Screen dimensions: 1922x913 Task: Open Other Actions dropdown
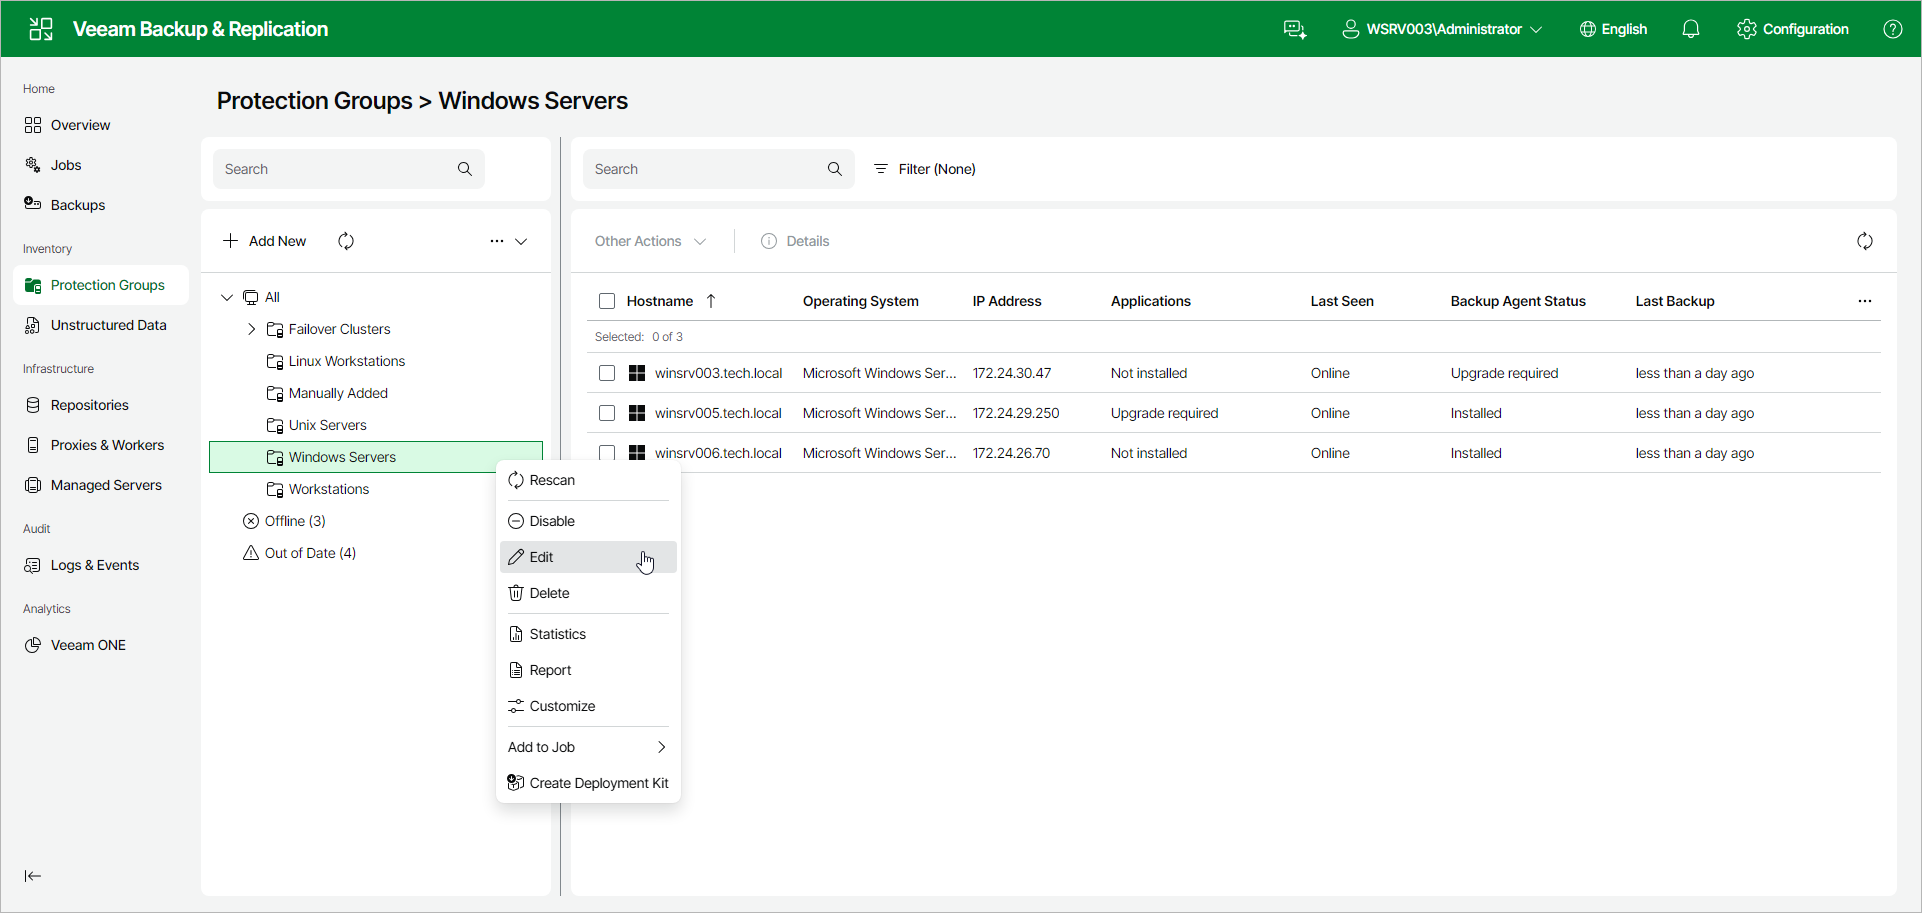point(651,241)
